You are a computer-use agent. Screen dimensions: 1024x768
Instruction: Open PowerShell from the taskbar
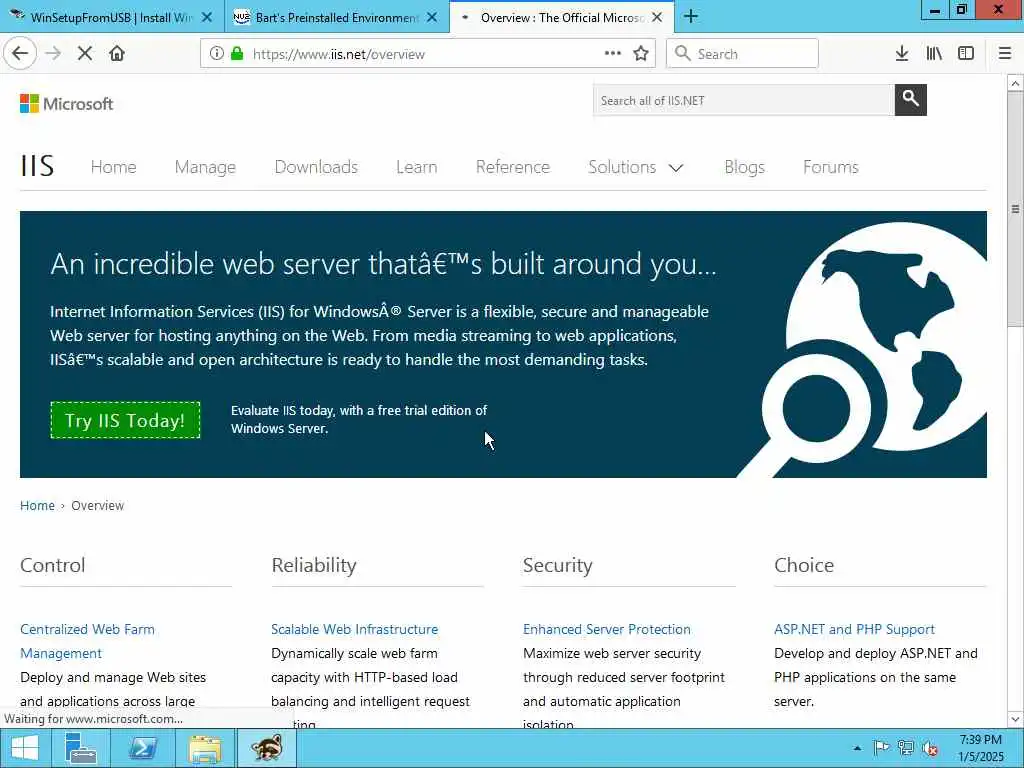coord(143,748)
